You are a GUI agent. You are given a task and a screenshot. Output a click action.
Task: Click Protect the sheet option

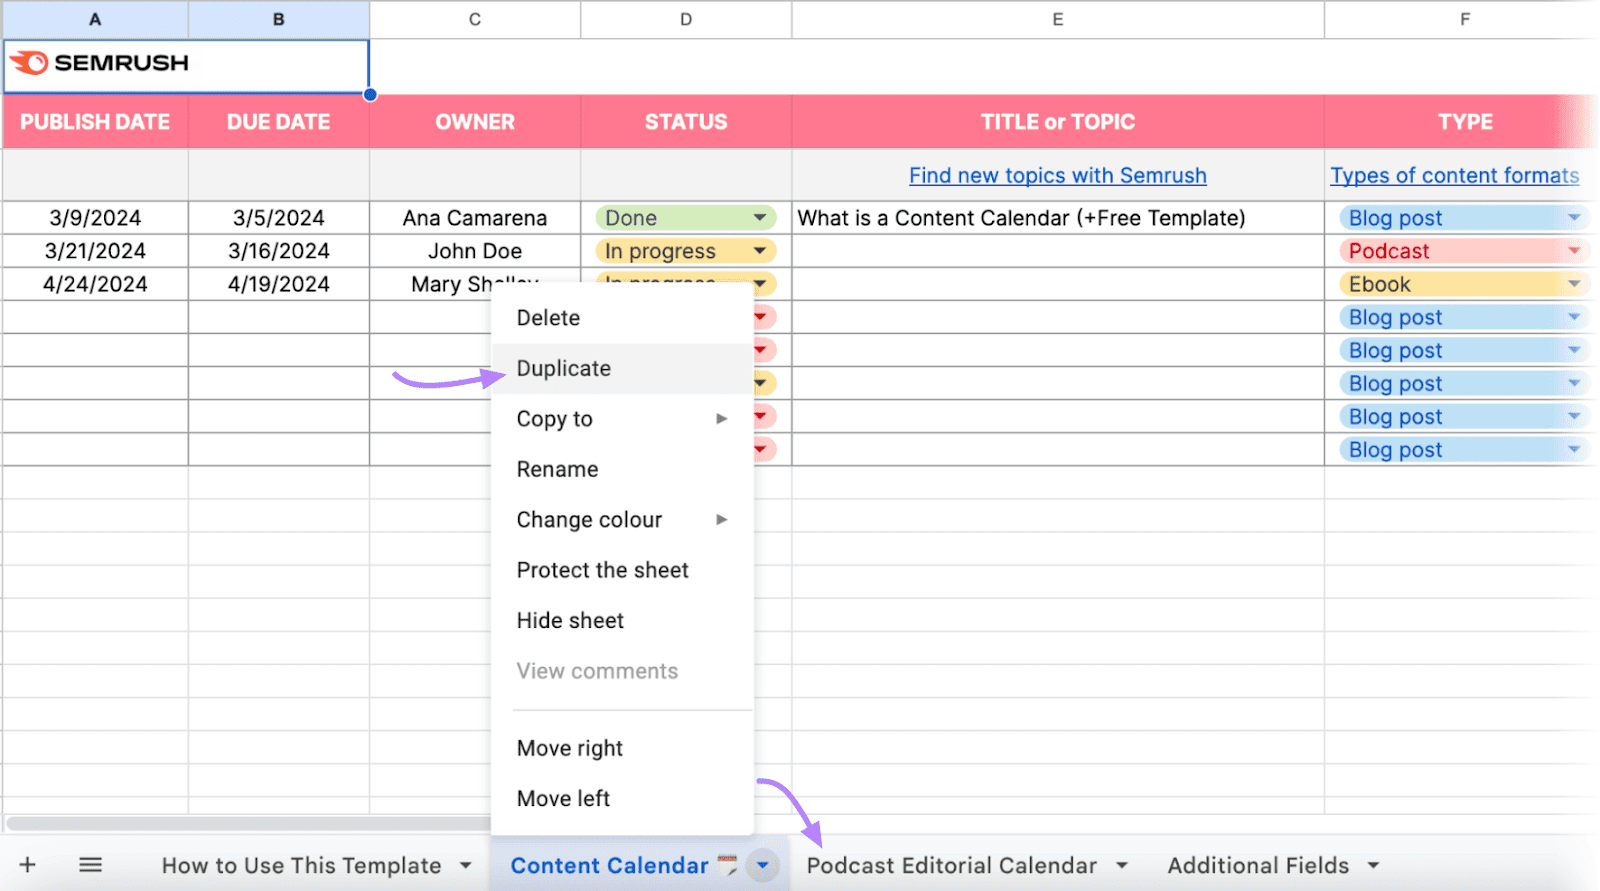pos(602,571)
